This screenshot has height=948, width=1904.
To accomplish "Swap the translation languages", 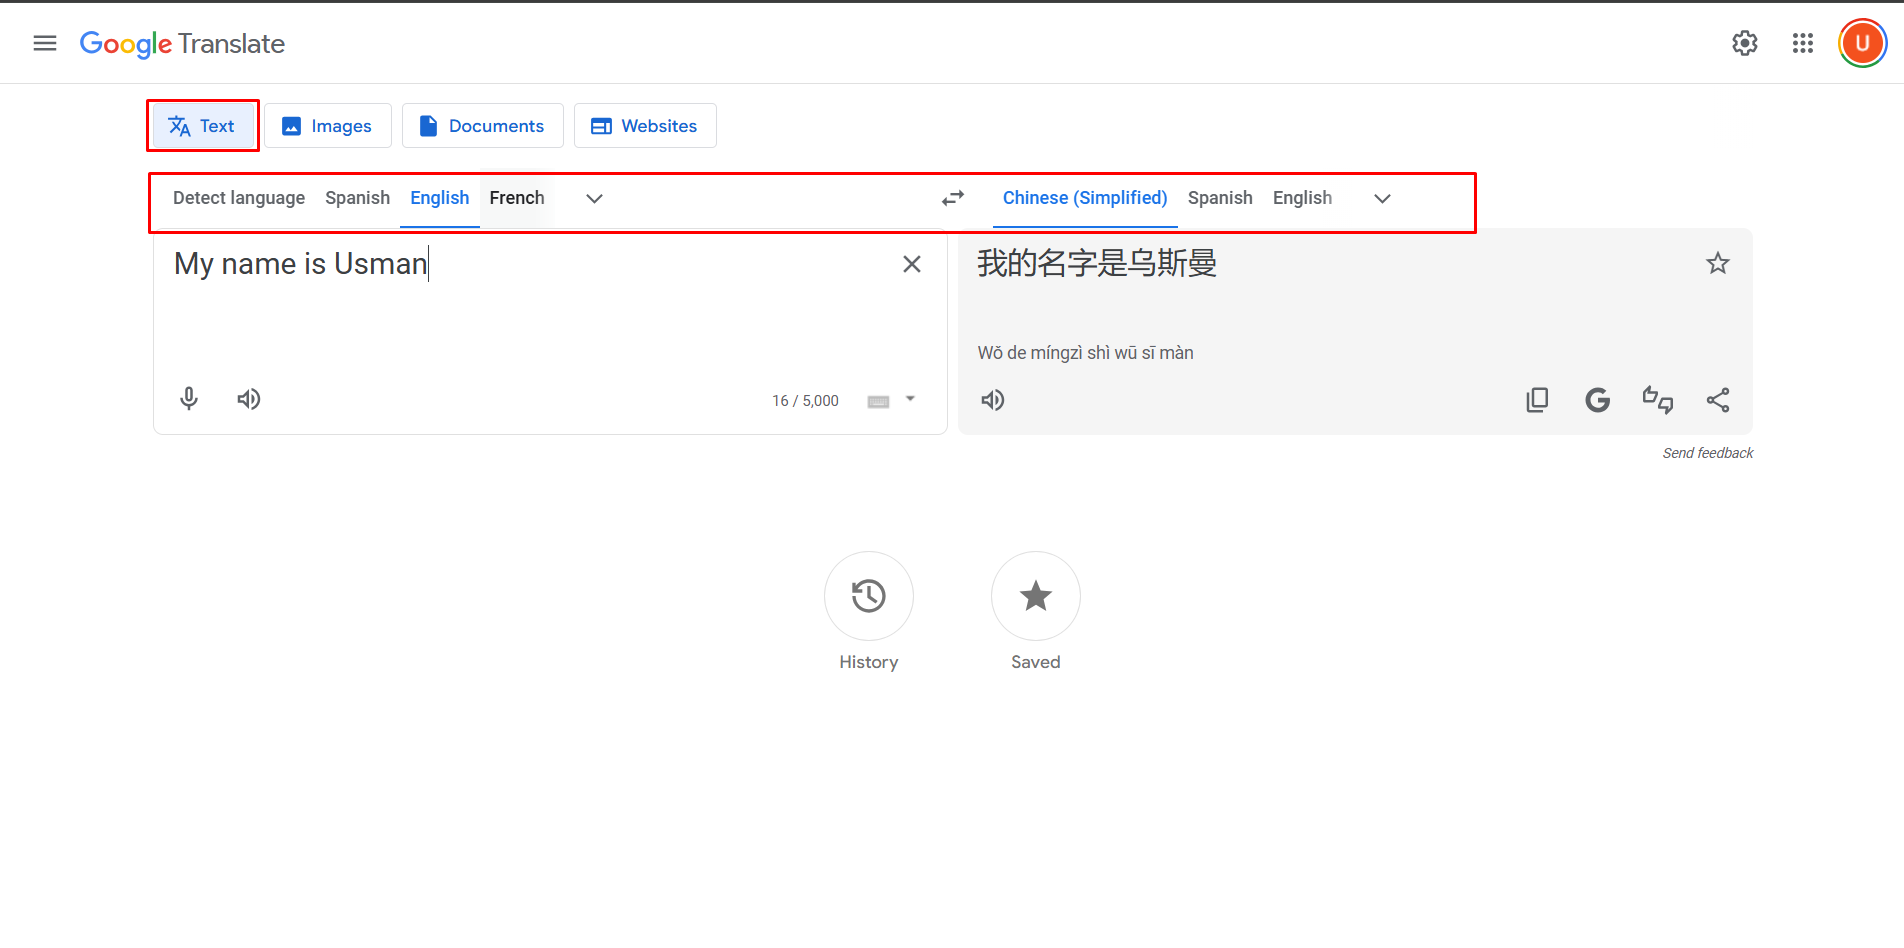I will 952,198.
